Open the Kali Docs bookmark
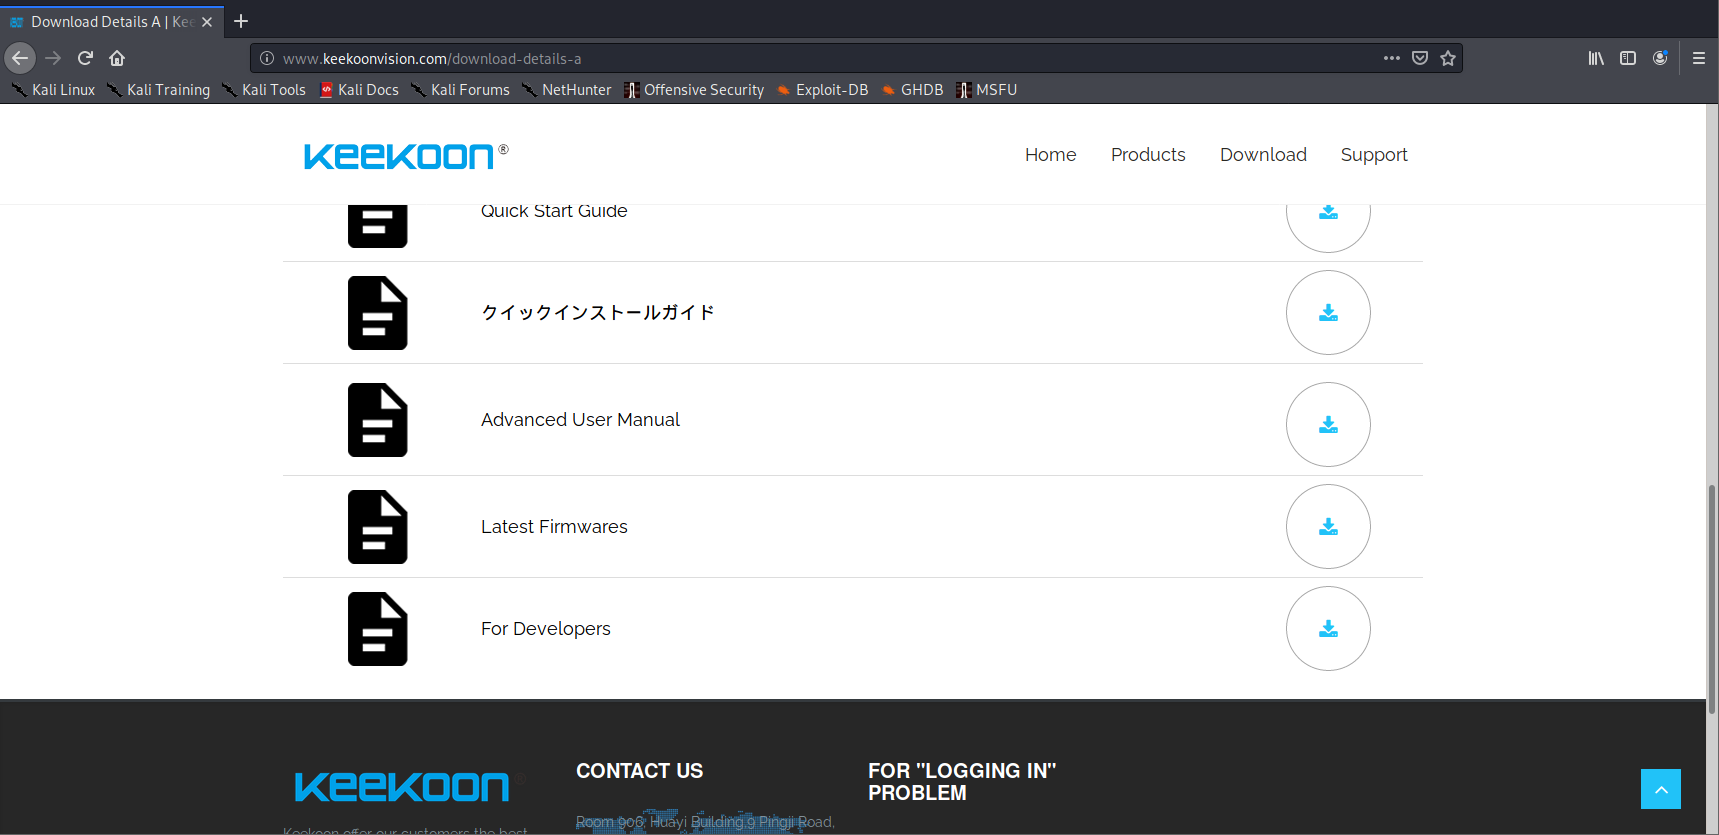 point(359,90)
